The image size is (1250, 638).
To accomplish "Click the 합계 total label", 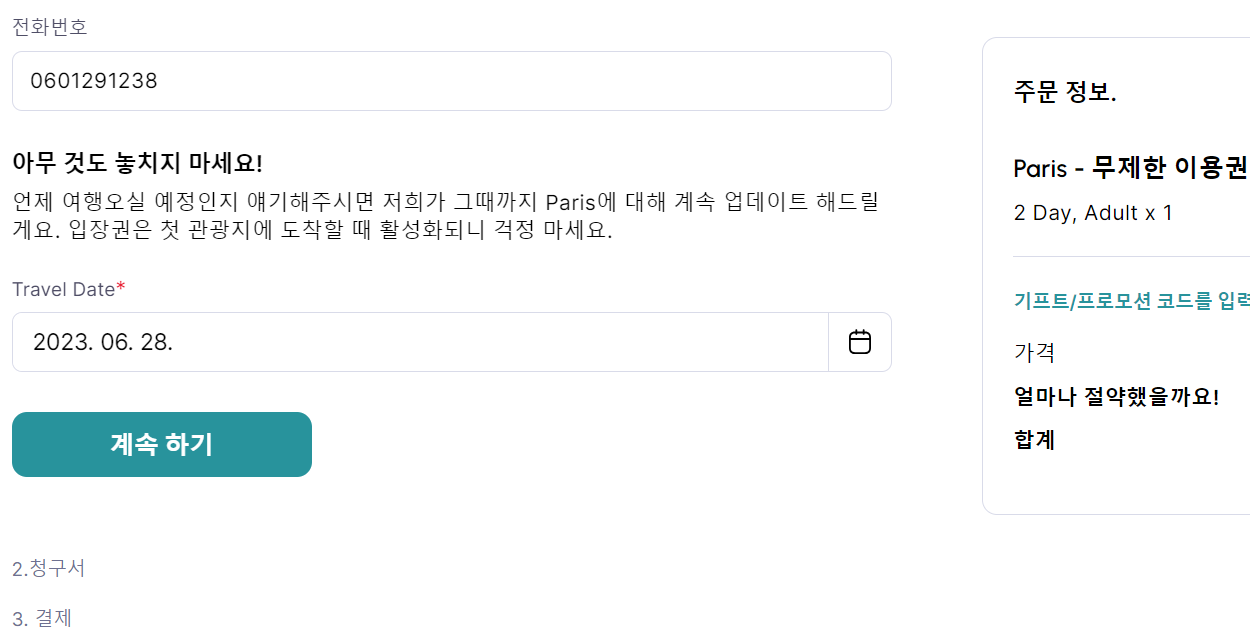I will [1034, 440].
